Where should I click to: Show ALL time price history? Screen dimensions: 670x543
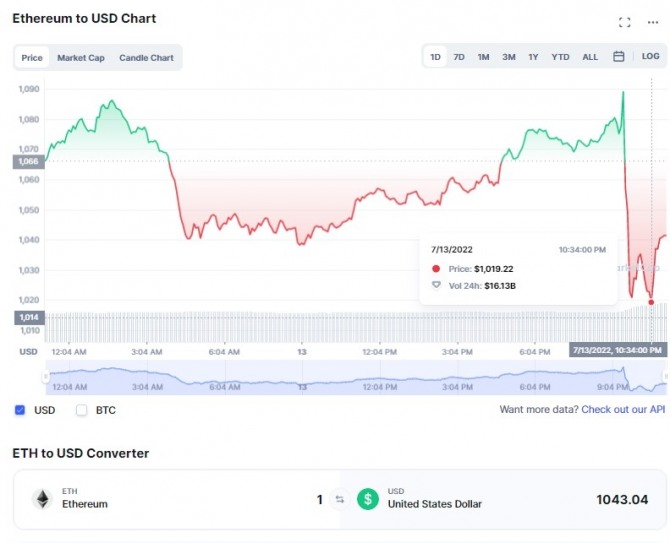pyautogui.click(x=590, y=57)
